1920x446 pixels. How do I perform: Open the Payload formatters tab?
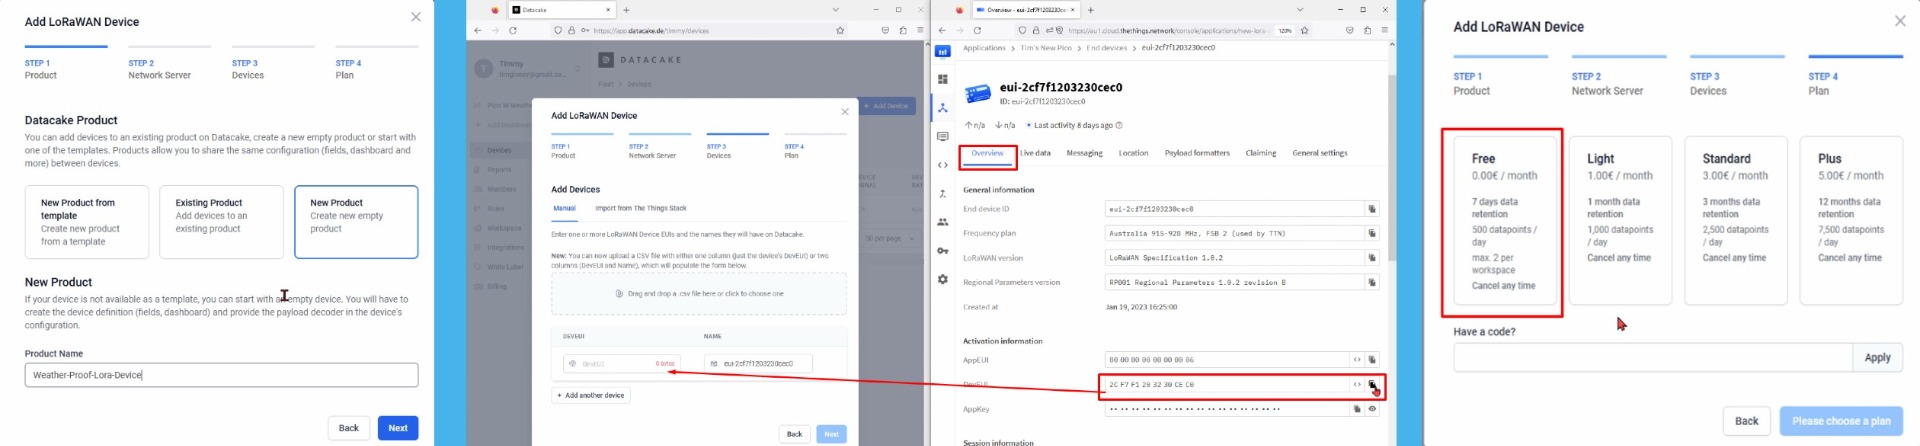1197,153
